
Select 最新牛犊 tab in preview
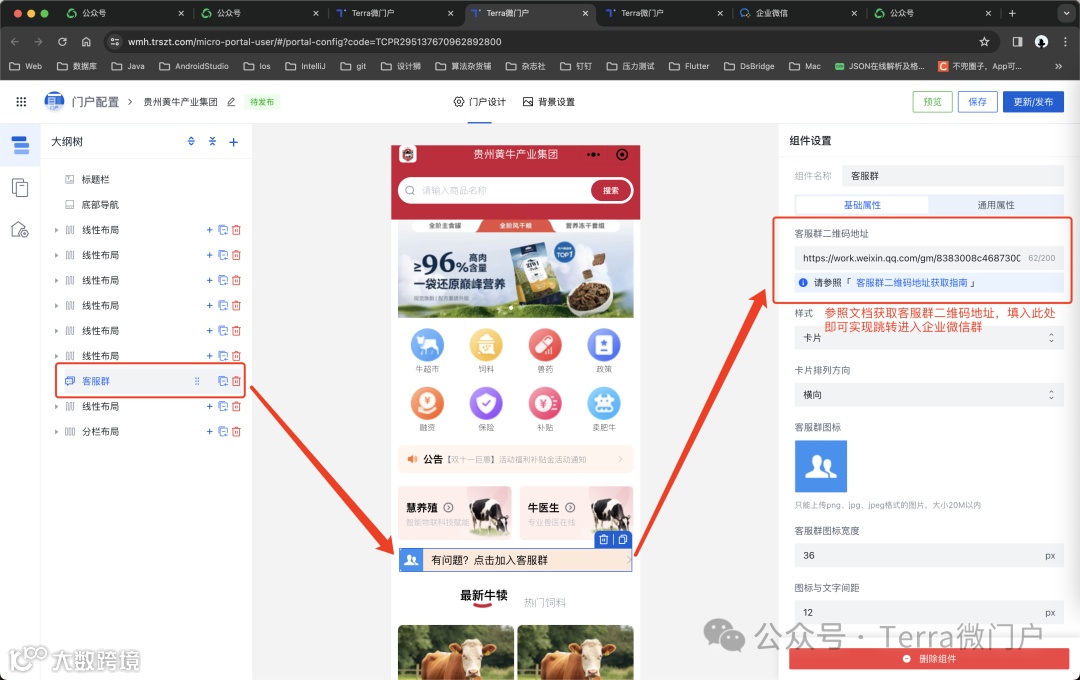coord(484,595)
